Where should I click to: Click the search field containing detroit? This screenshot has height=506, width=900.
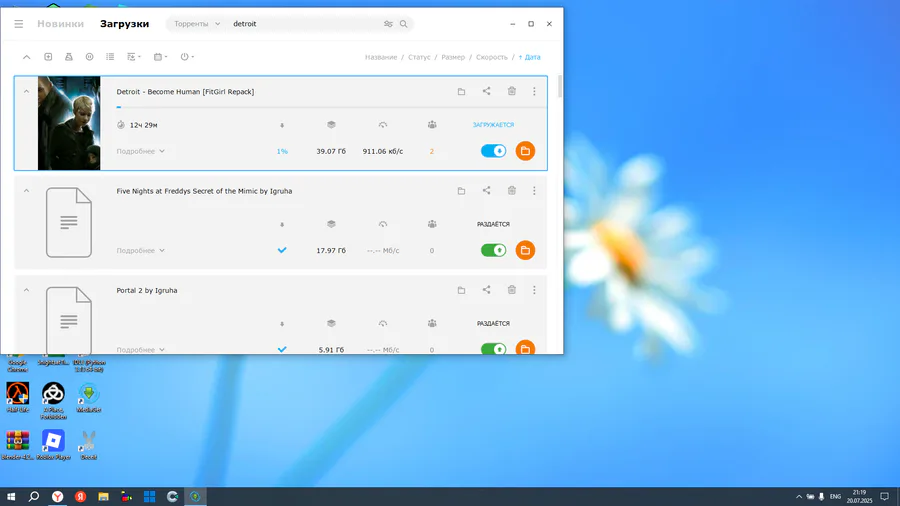(x=304, y=24)
